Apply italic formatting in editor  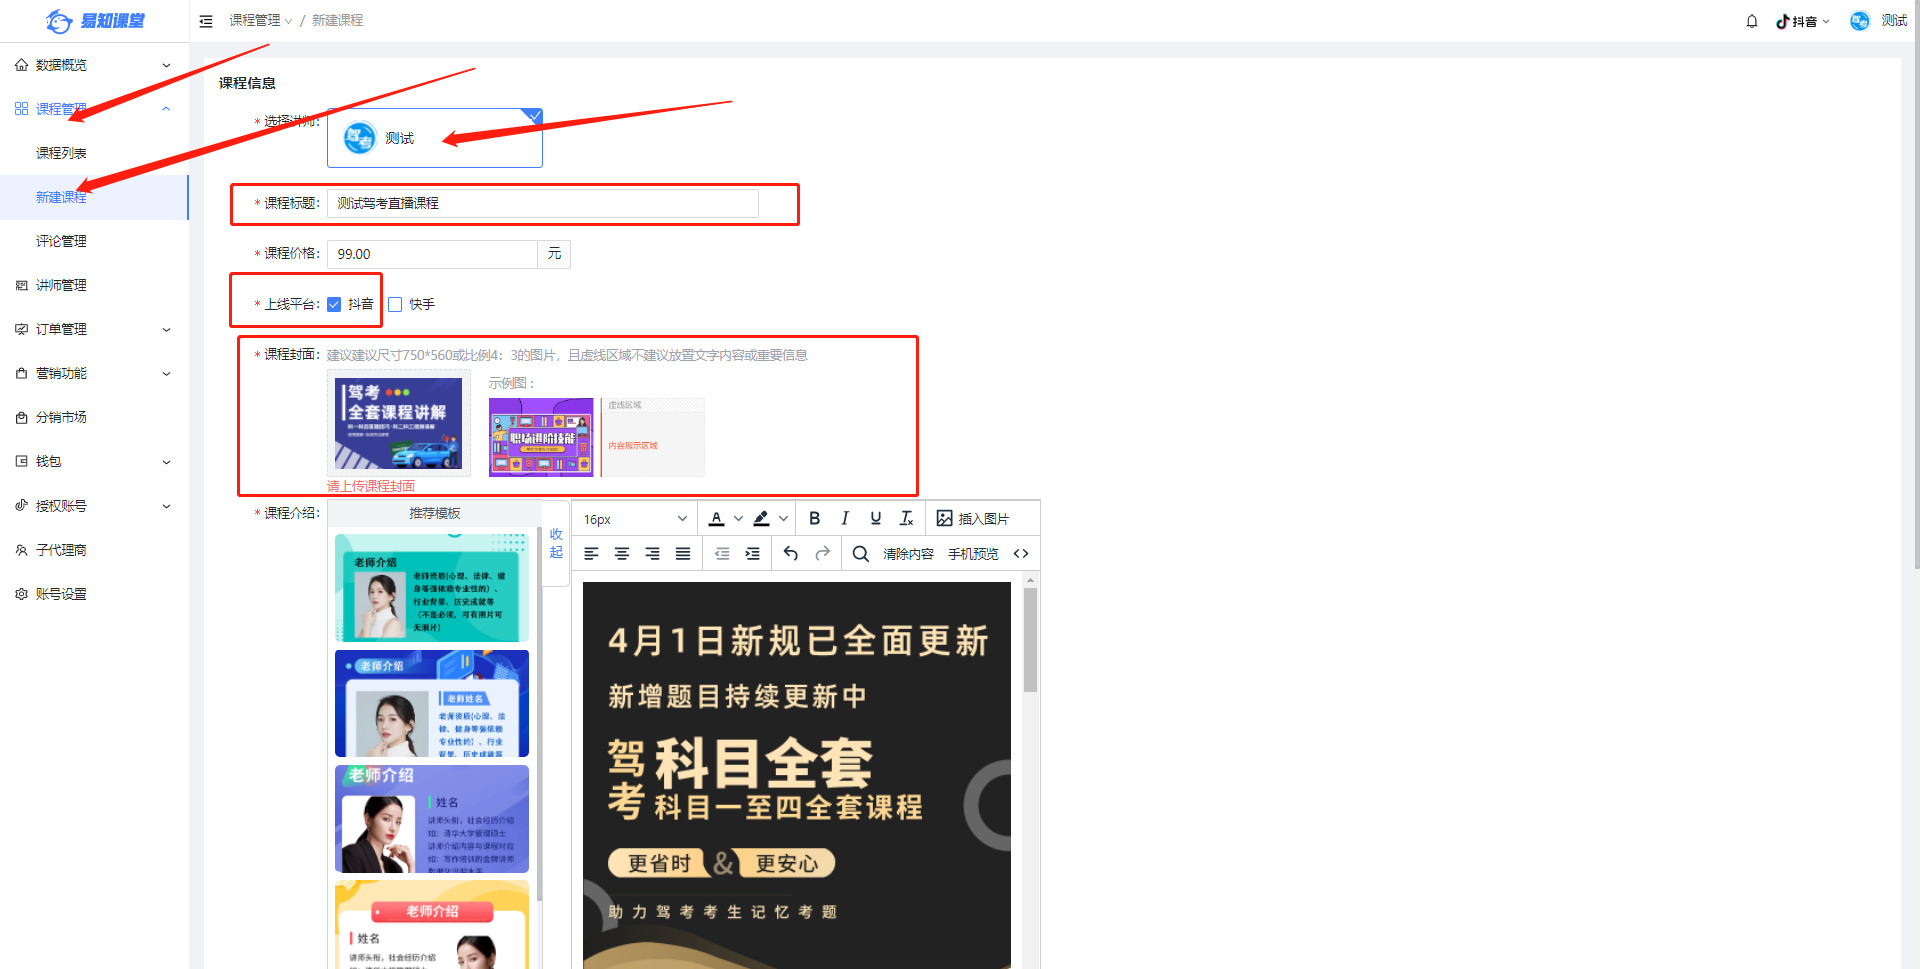[845, 518]
